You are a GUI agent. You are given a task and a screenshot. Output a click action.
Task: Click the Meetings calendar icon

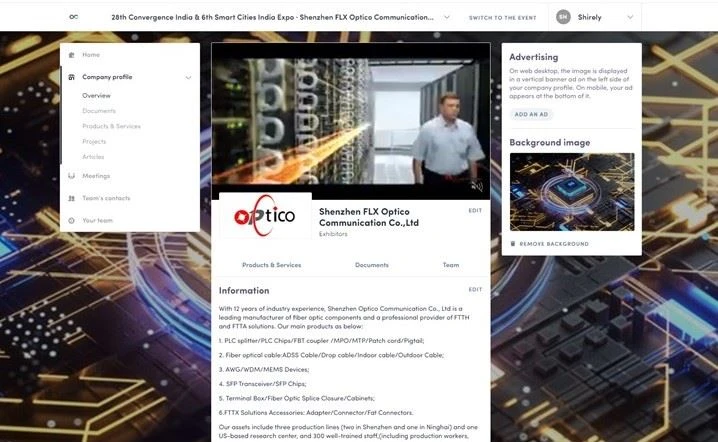tap(71, 176)
